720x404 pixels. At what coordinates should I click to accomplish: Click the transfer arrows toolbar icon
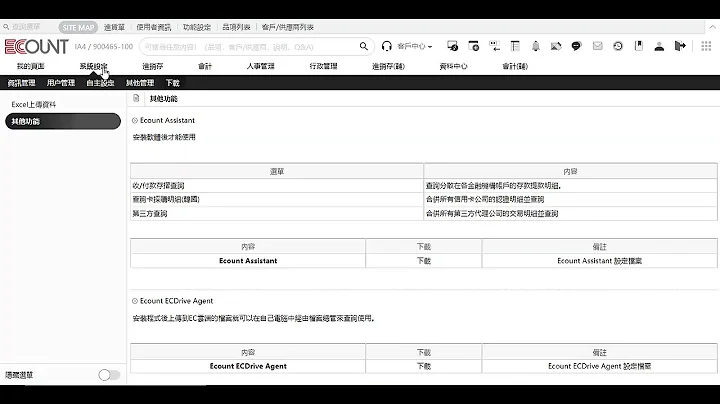pyautogui.click(x=494, y=46)
